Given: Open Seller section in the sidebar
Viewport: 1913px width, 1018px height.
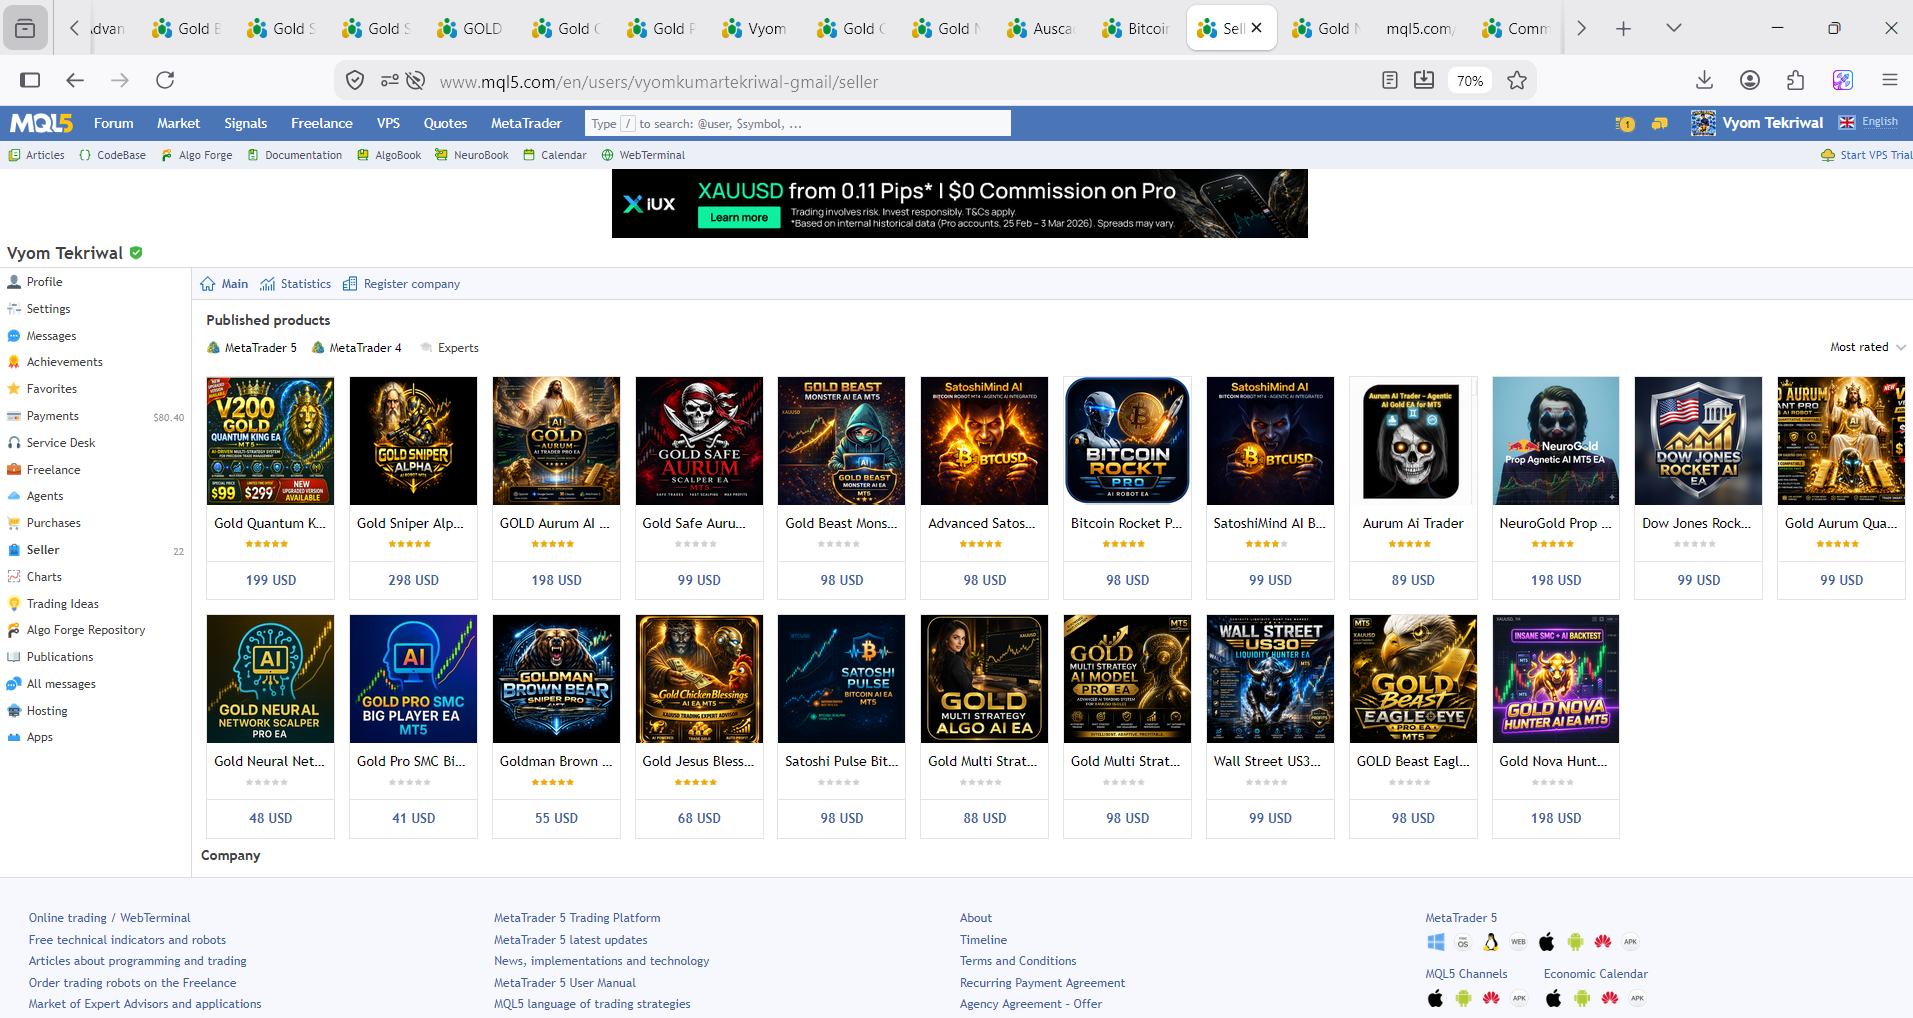Looking at the screenshot, I should [42, 550].
